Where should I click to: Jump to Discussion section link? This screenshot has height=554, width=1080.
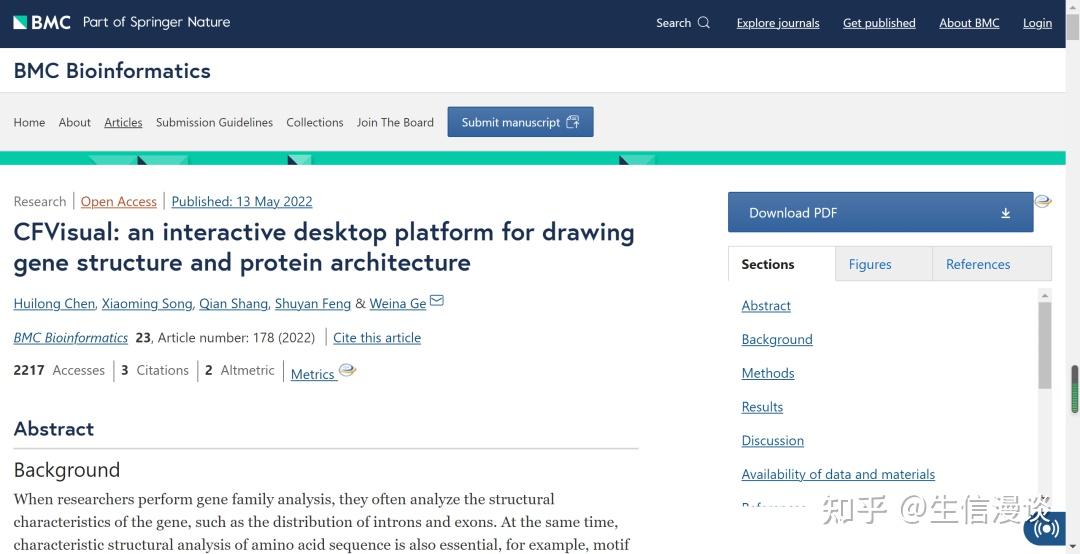773,441
